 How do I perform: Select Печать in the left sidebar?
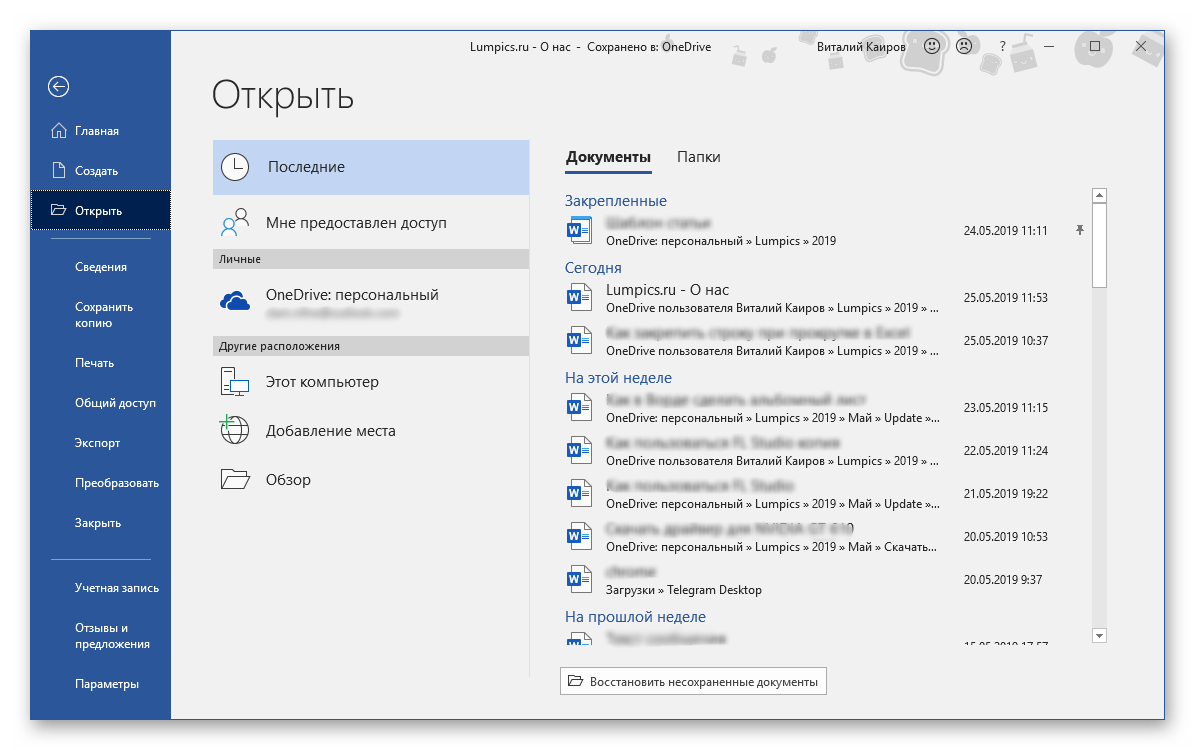pyautogui.click(x=94, y=363)
